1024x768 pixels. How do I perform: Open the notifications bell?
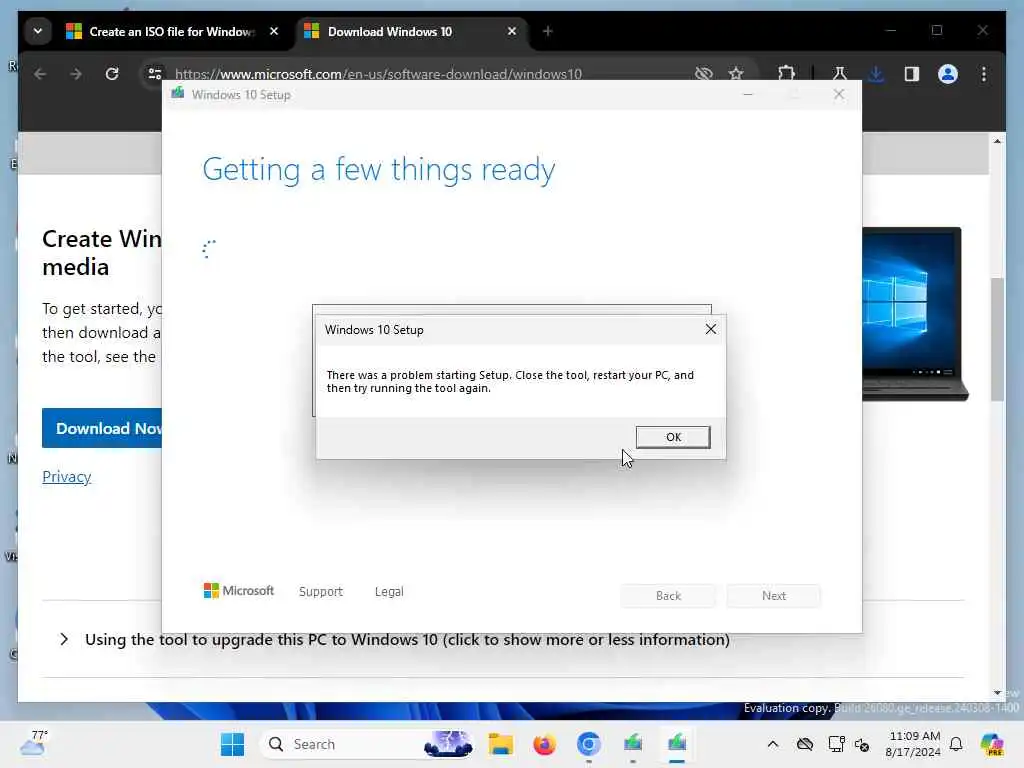point(956,744)
